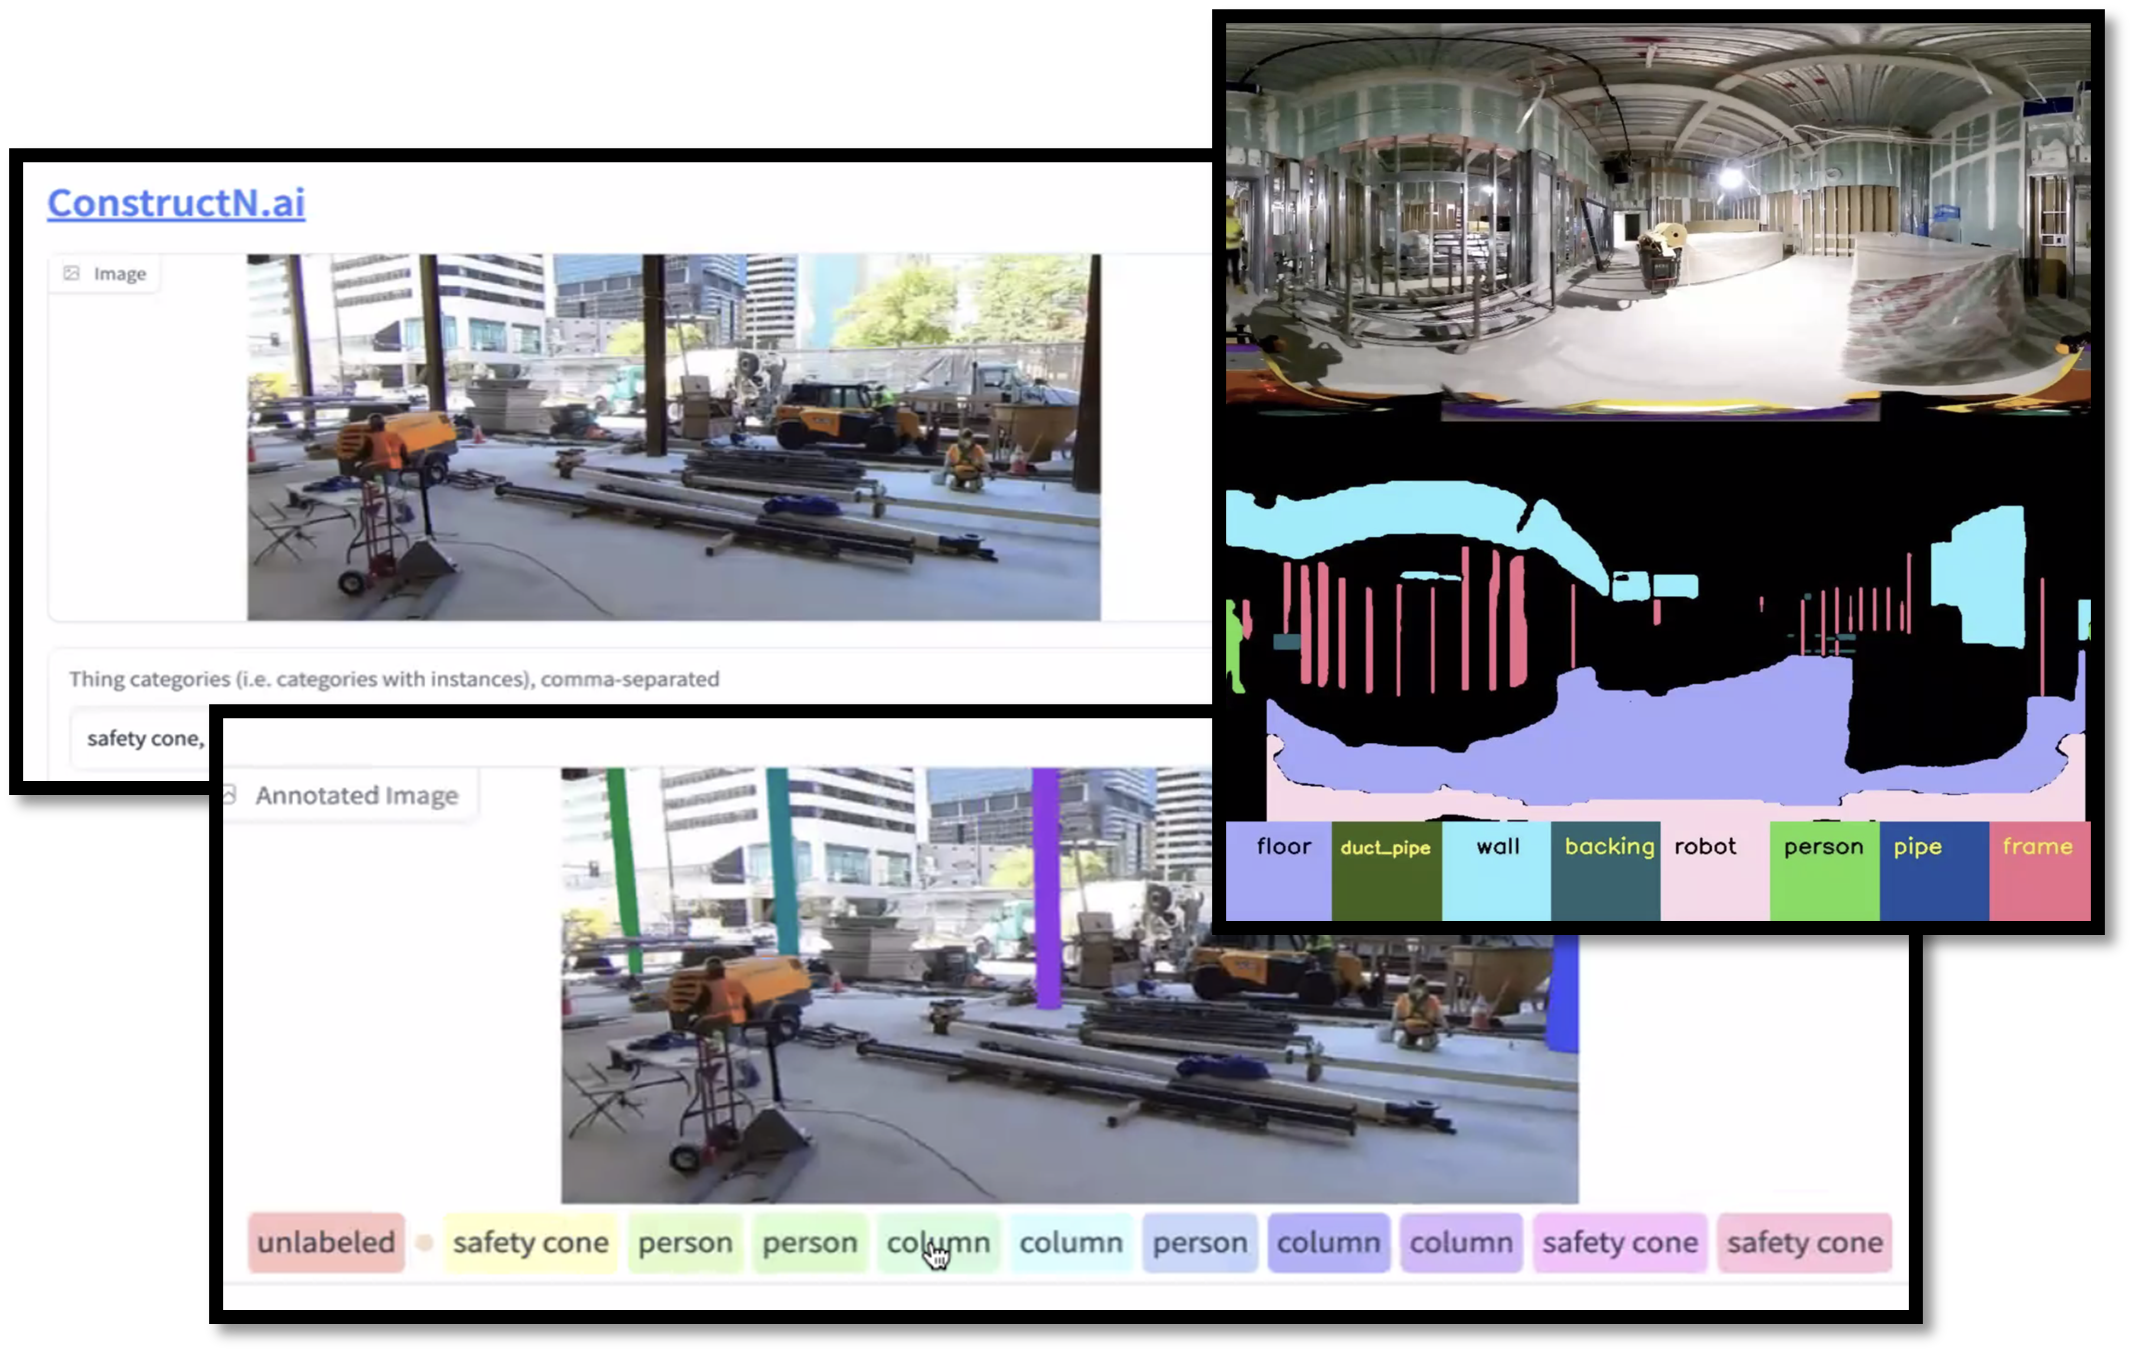Open the ConstructN.ai link

[176, 203]
